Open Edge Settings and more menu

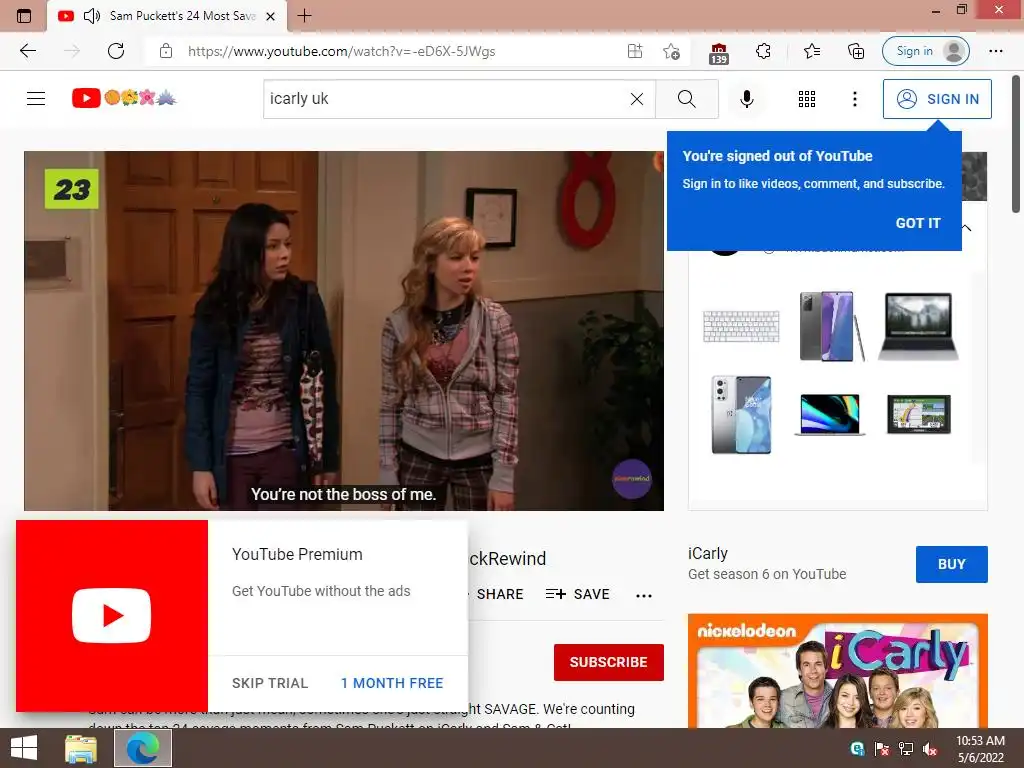point(995,51)
